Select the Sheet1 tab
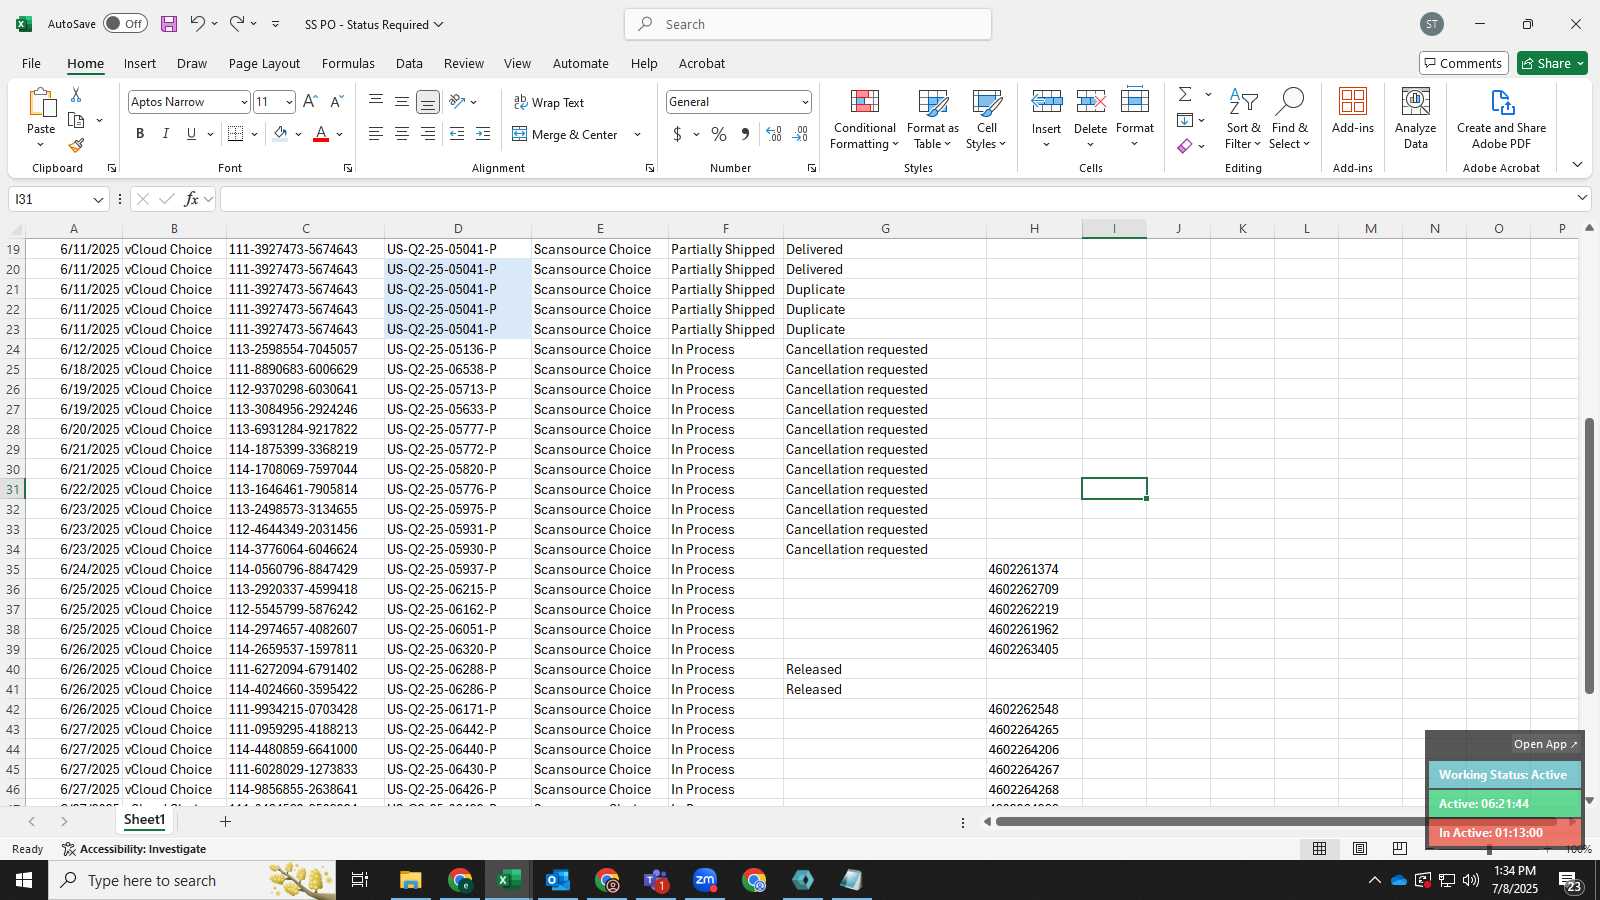The width and height of the screenshot is (1600, 900). click(x=144, y=820)
